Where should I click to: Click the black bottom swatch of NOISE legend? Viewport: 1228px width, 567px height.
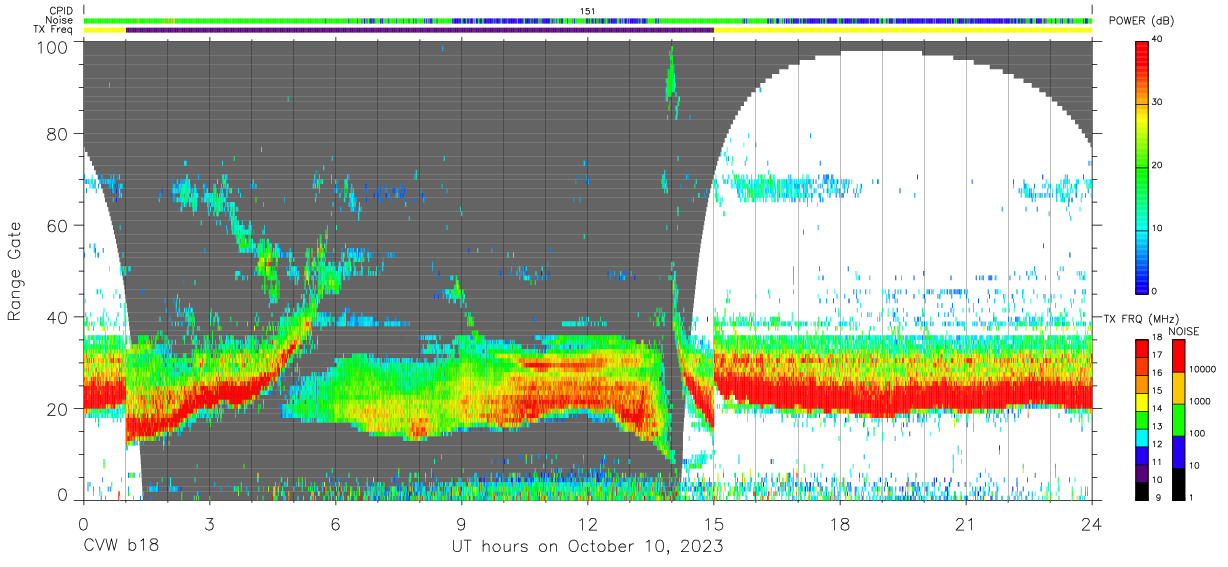click(1178, 482)
